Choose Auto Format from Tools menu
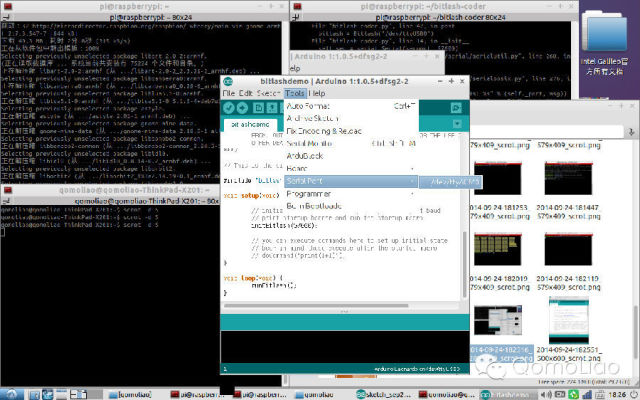The image size is (640, 400). point(351,106)
